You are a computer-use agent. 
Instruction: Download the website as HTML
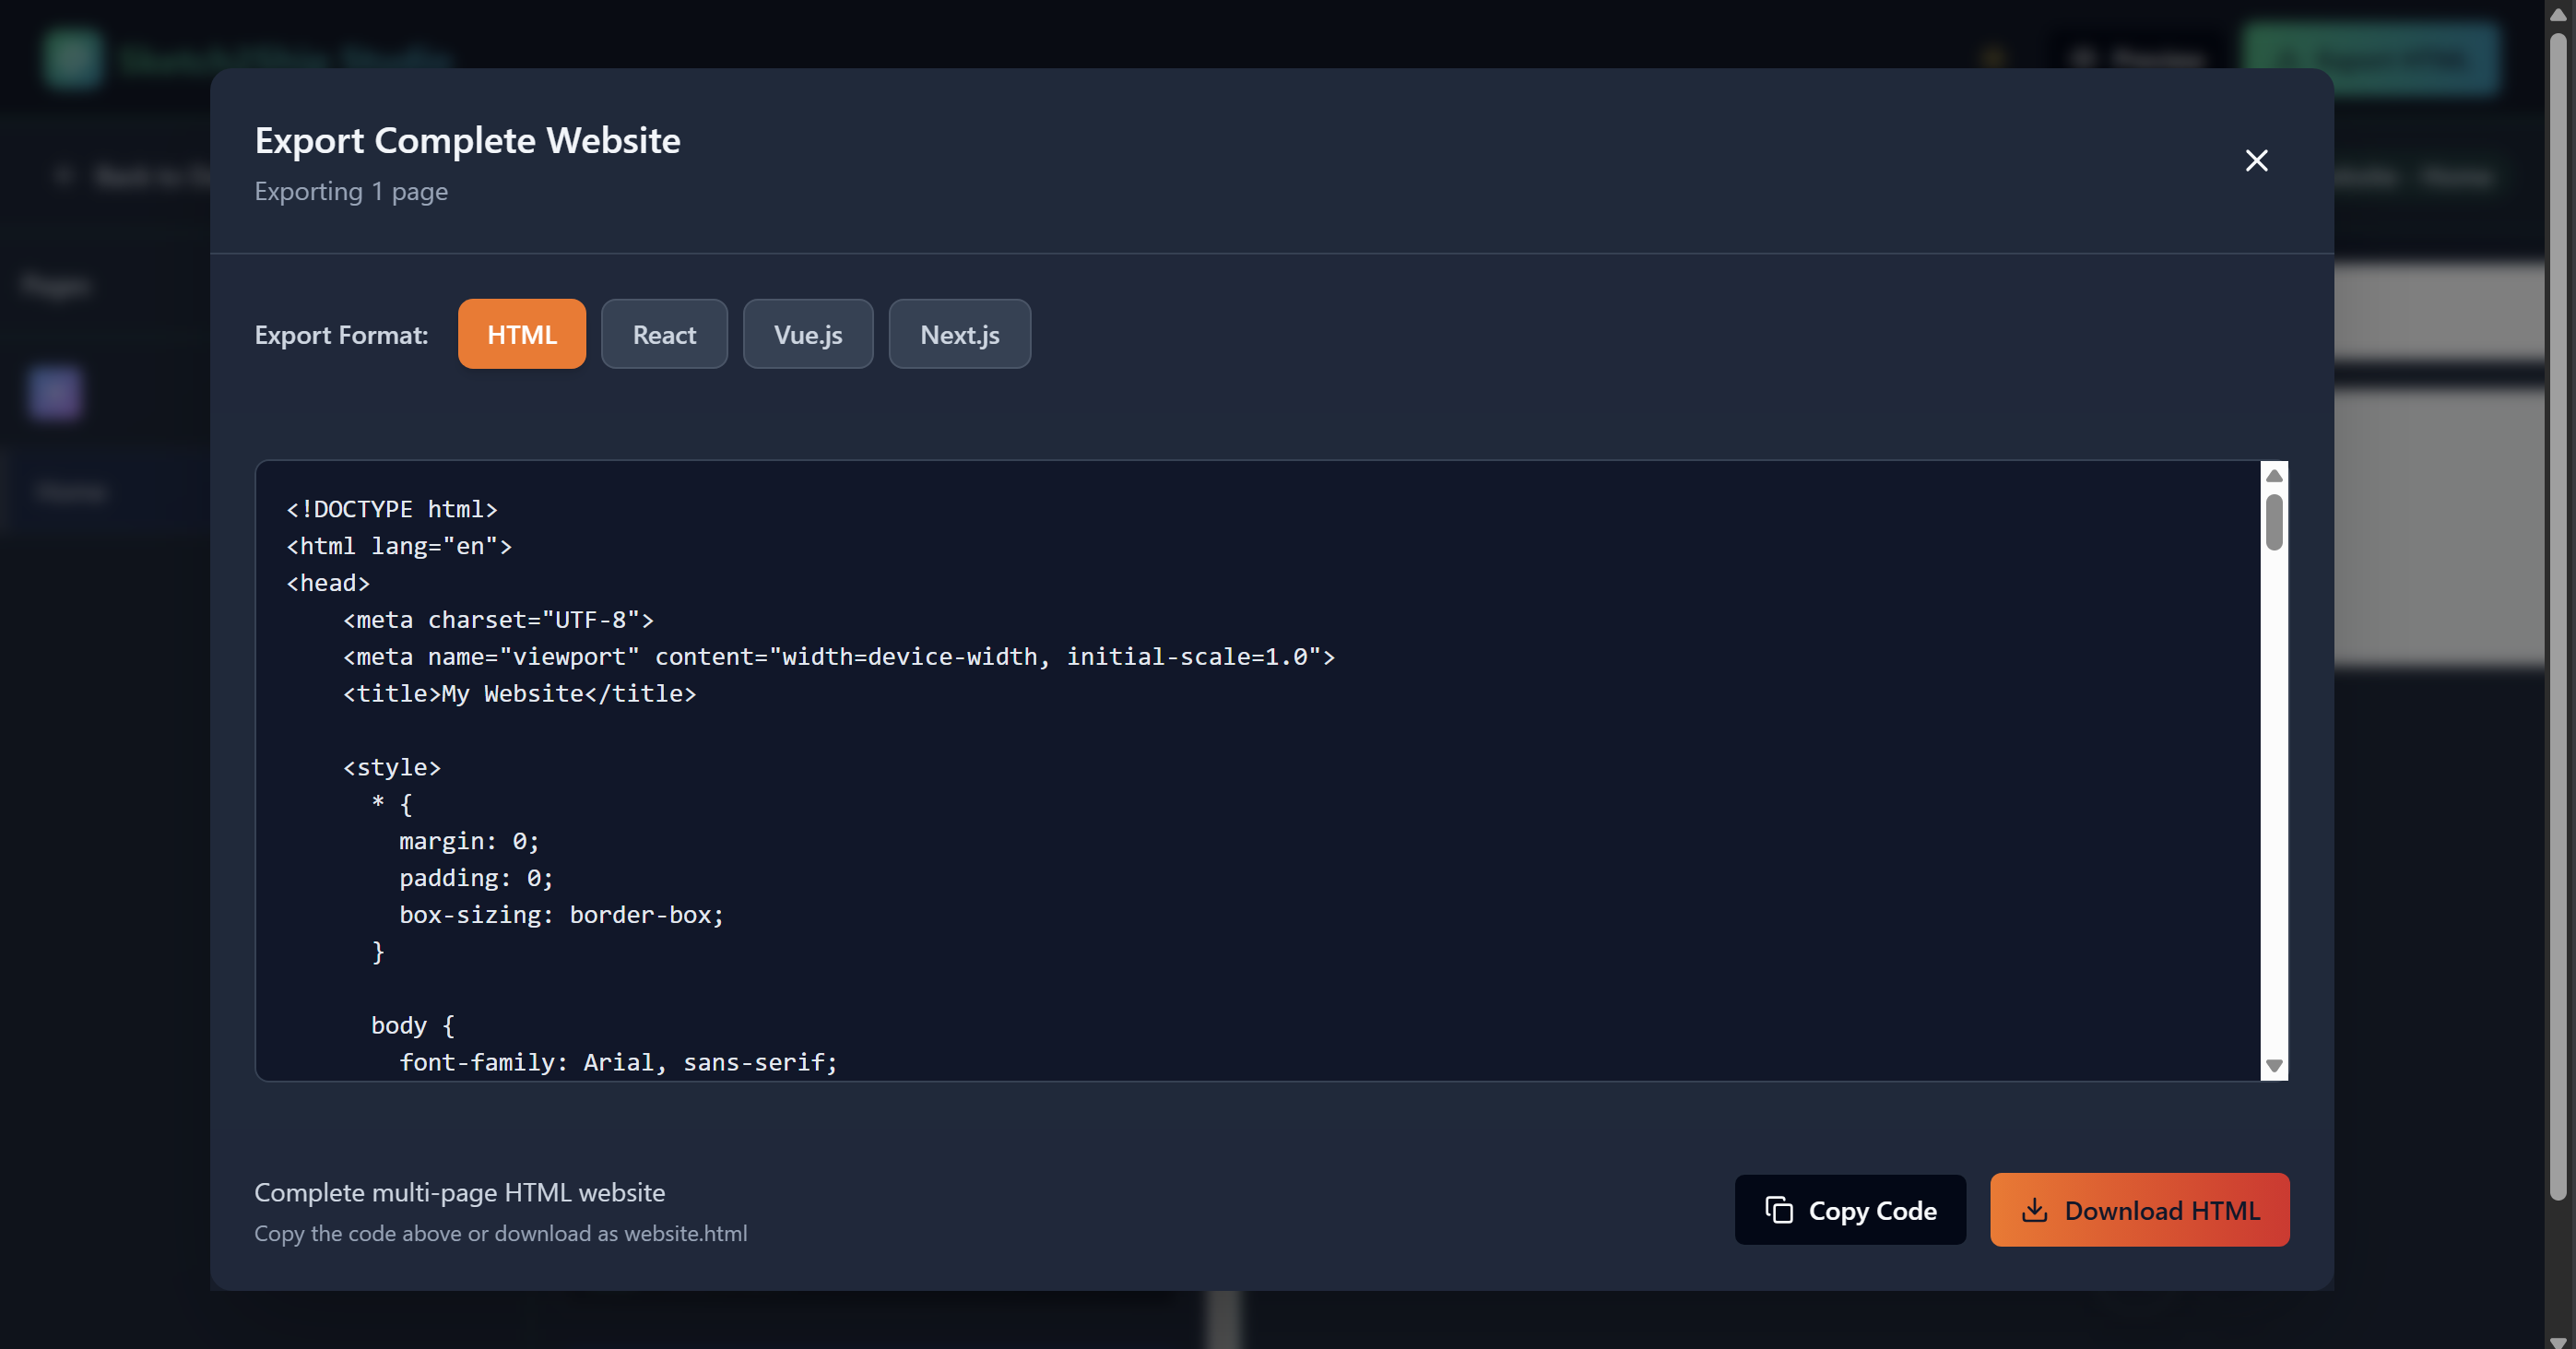click(x=2139, y=1209)
